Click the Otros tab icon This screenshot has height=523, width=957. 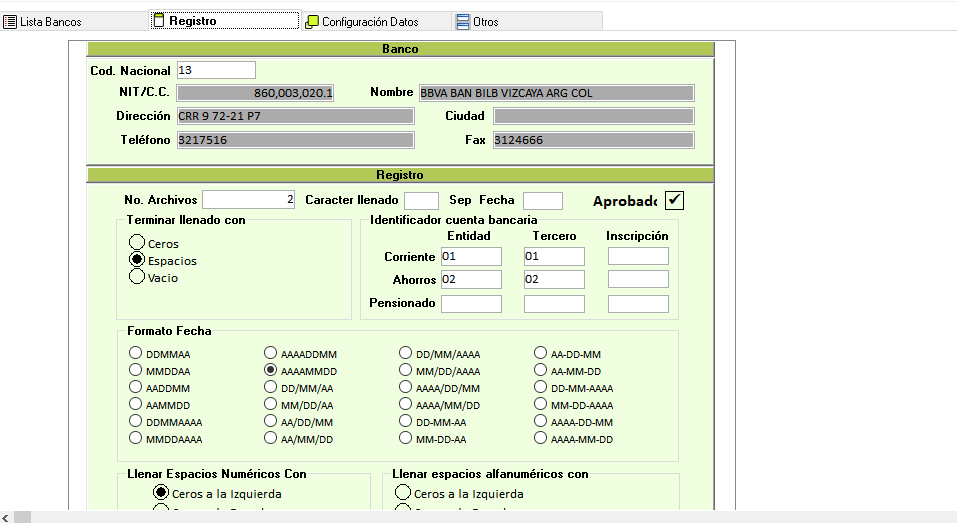pyautogui.click(x=462, y=21)
